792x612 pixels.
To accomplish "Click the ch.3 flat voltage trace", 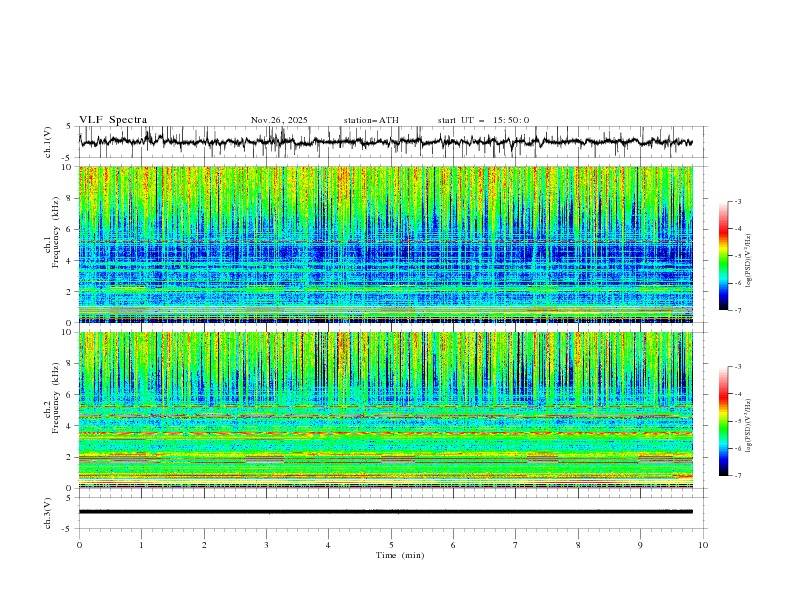I will pos(386,512).
